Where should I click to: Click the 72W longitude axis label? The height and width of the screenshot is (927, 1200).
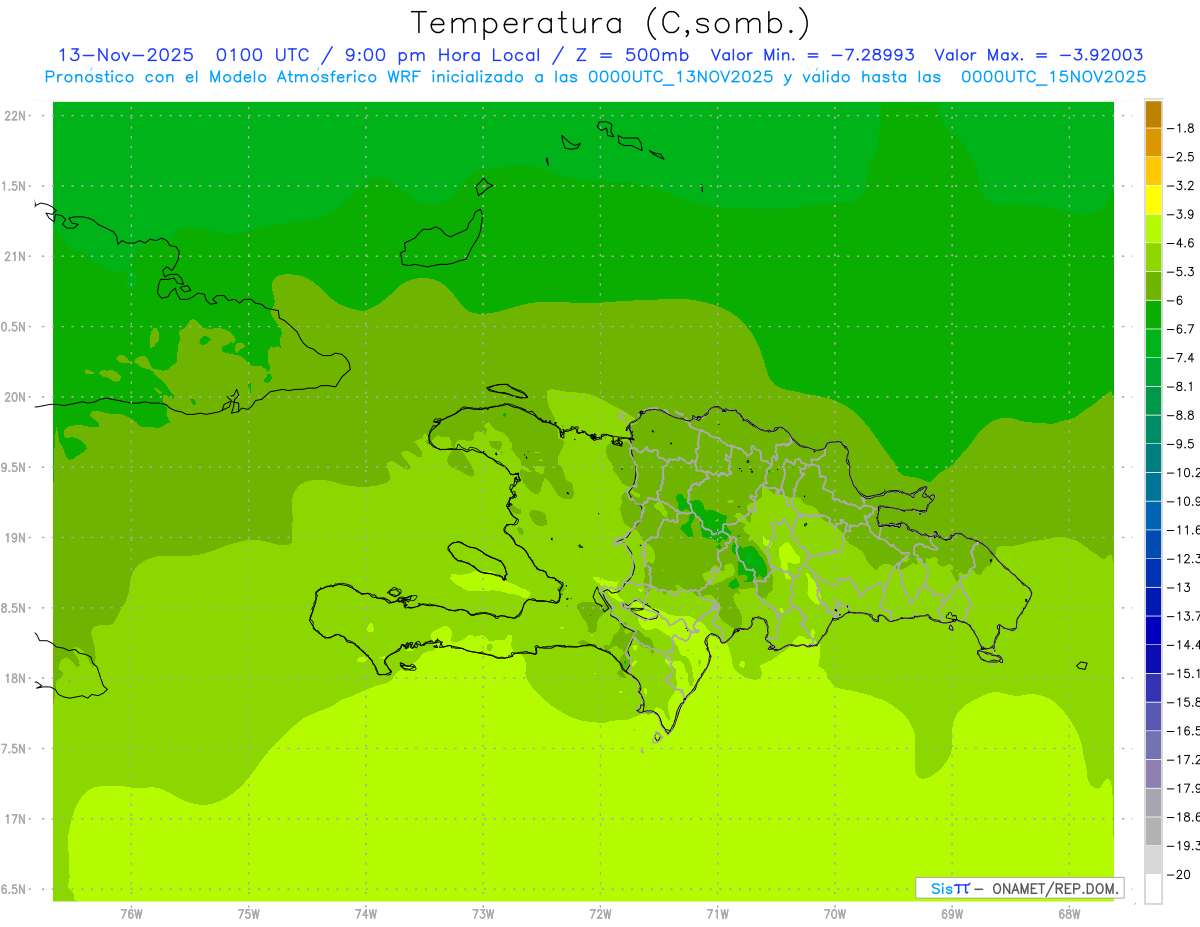point(600,914)
